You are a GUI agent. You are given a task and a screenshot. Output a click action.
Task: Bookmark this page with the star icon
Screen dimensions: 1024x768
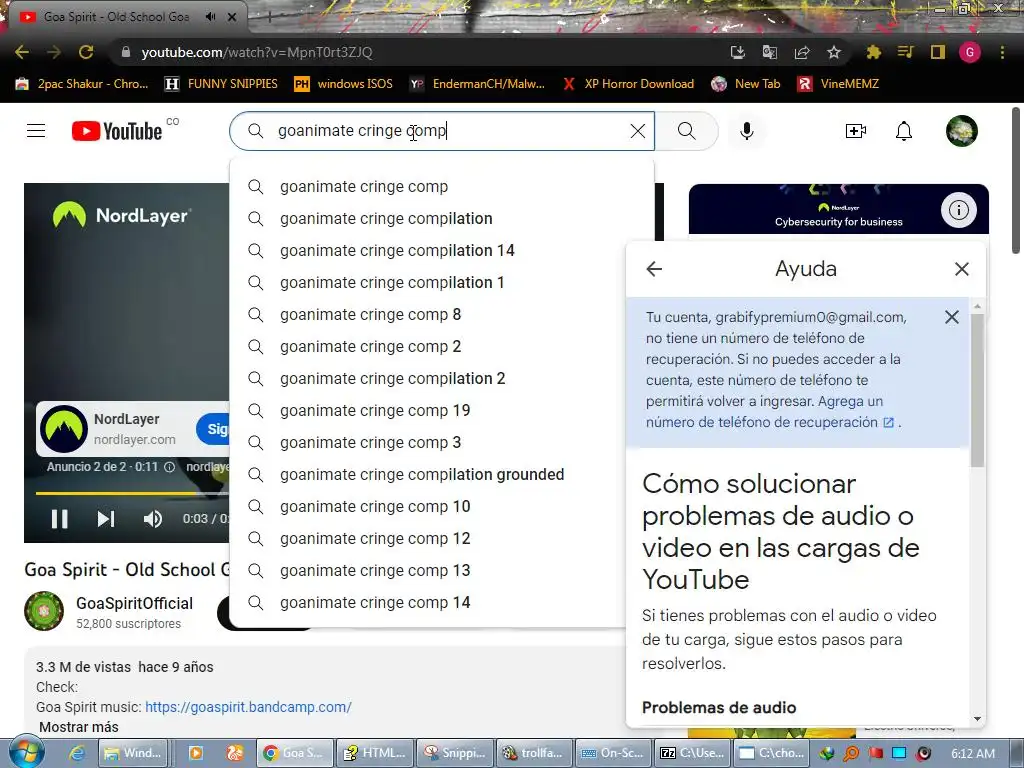coord(834,52)
